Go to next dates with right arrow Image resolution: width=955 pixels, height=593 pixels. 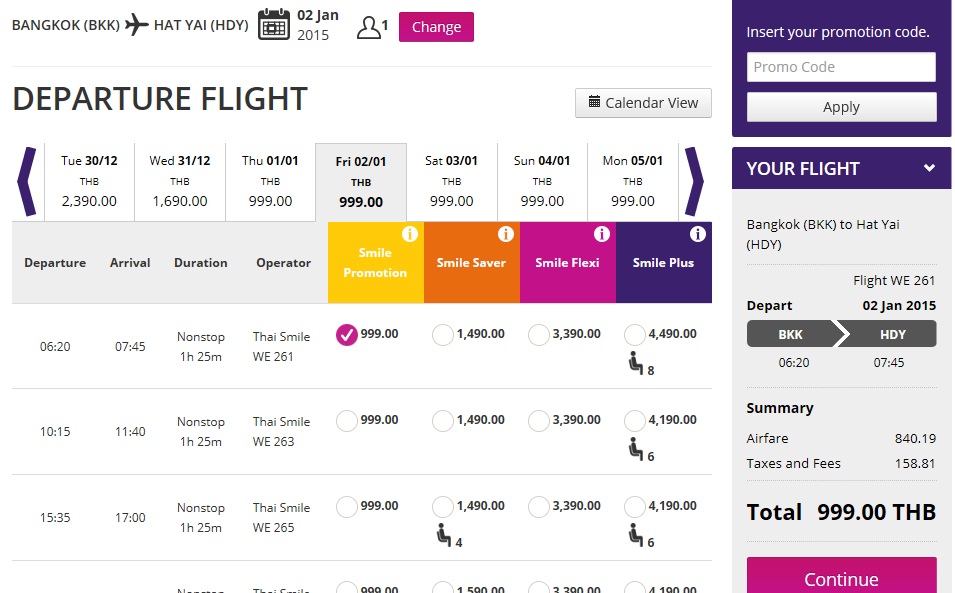[x=694, y=181]
